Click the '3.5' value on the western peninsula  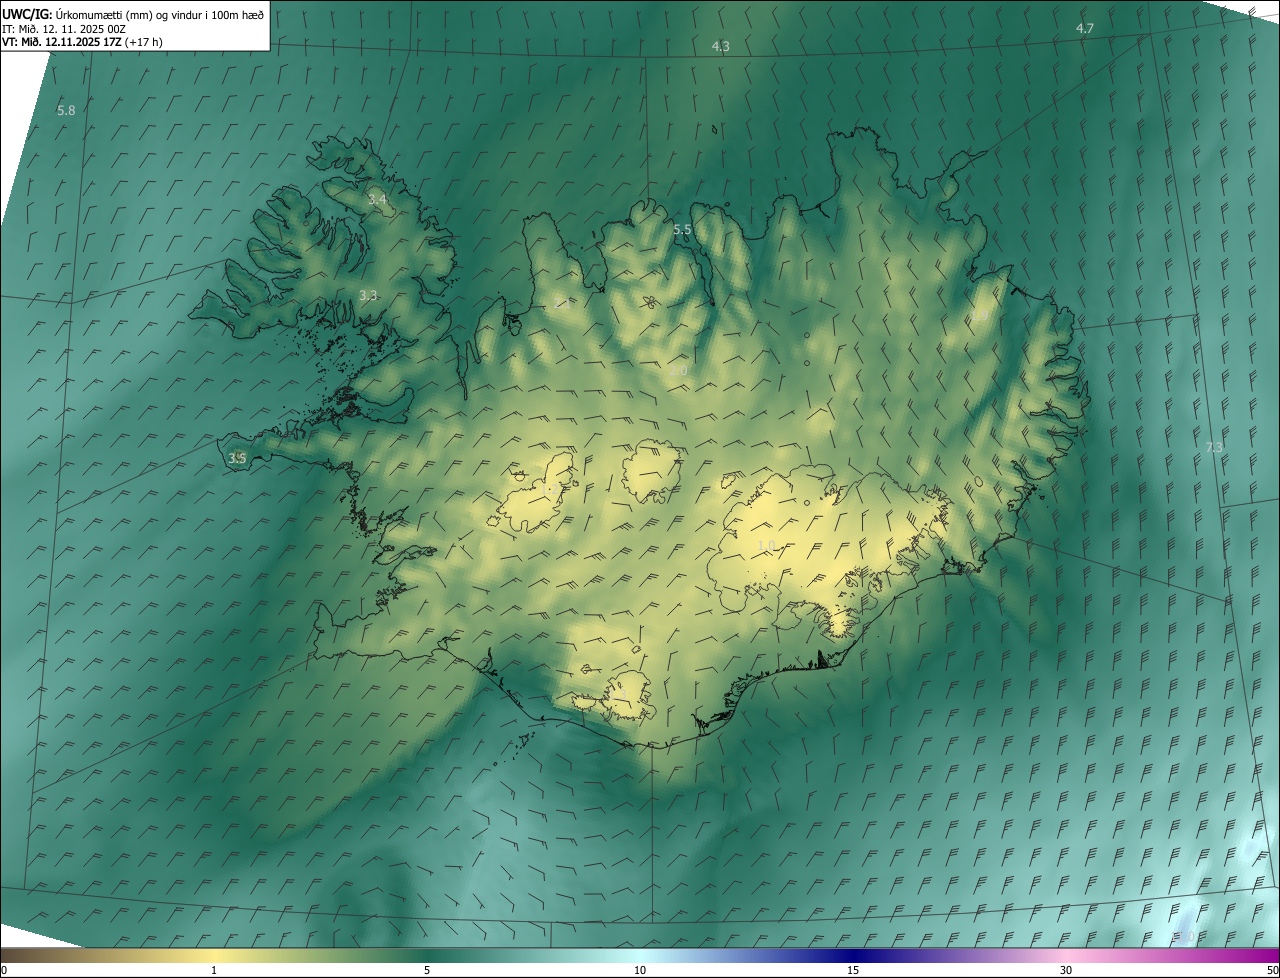pos(237,458)
